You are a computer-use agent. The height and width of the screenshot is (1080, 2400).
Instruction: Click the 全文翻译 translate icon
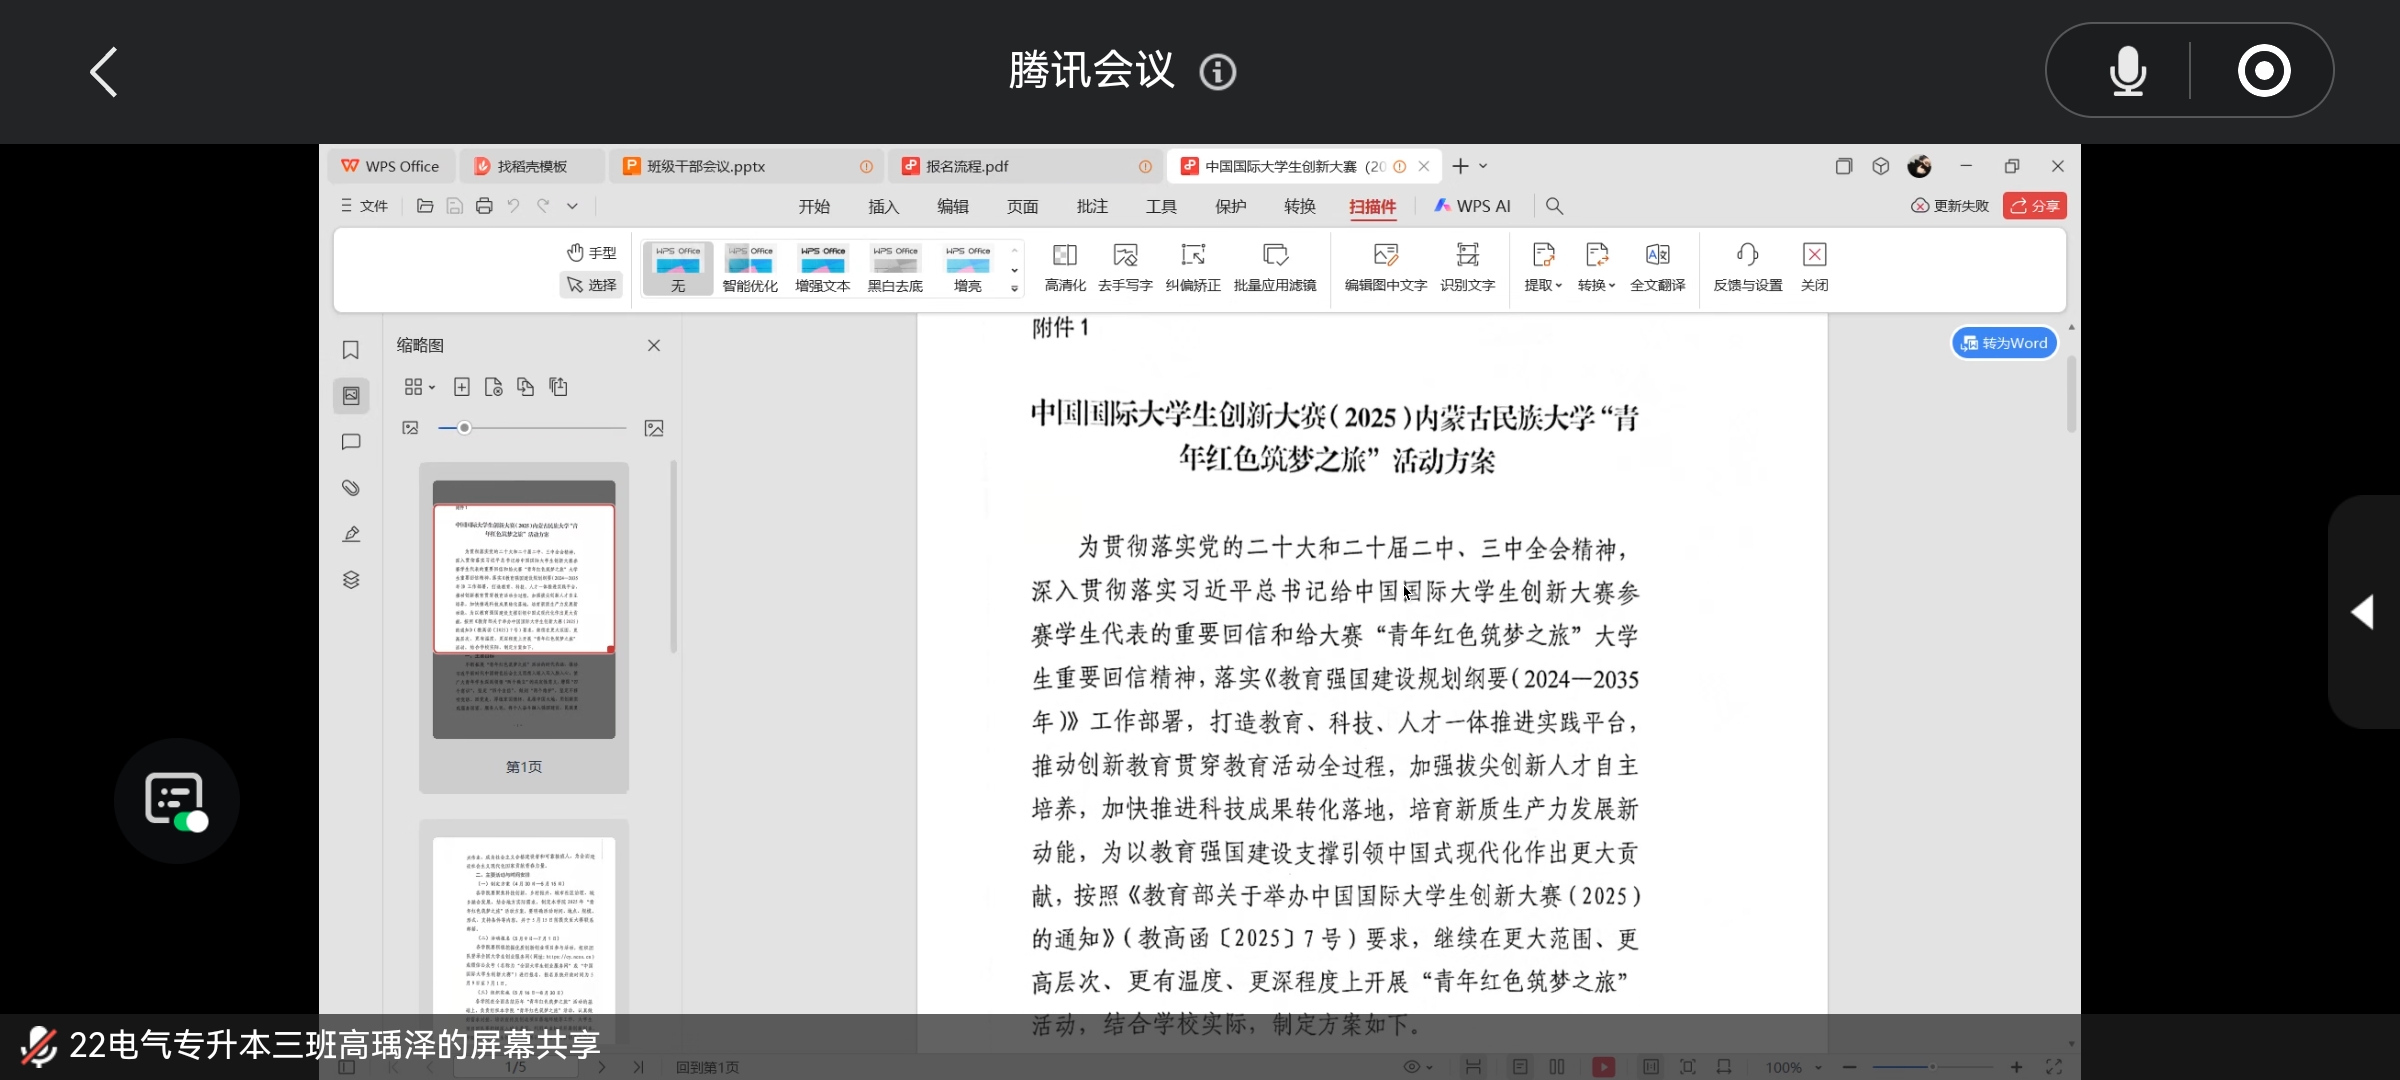click(x=1657, y=256)
